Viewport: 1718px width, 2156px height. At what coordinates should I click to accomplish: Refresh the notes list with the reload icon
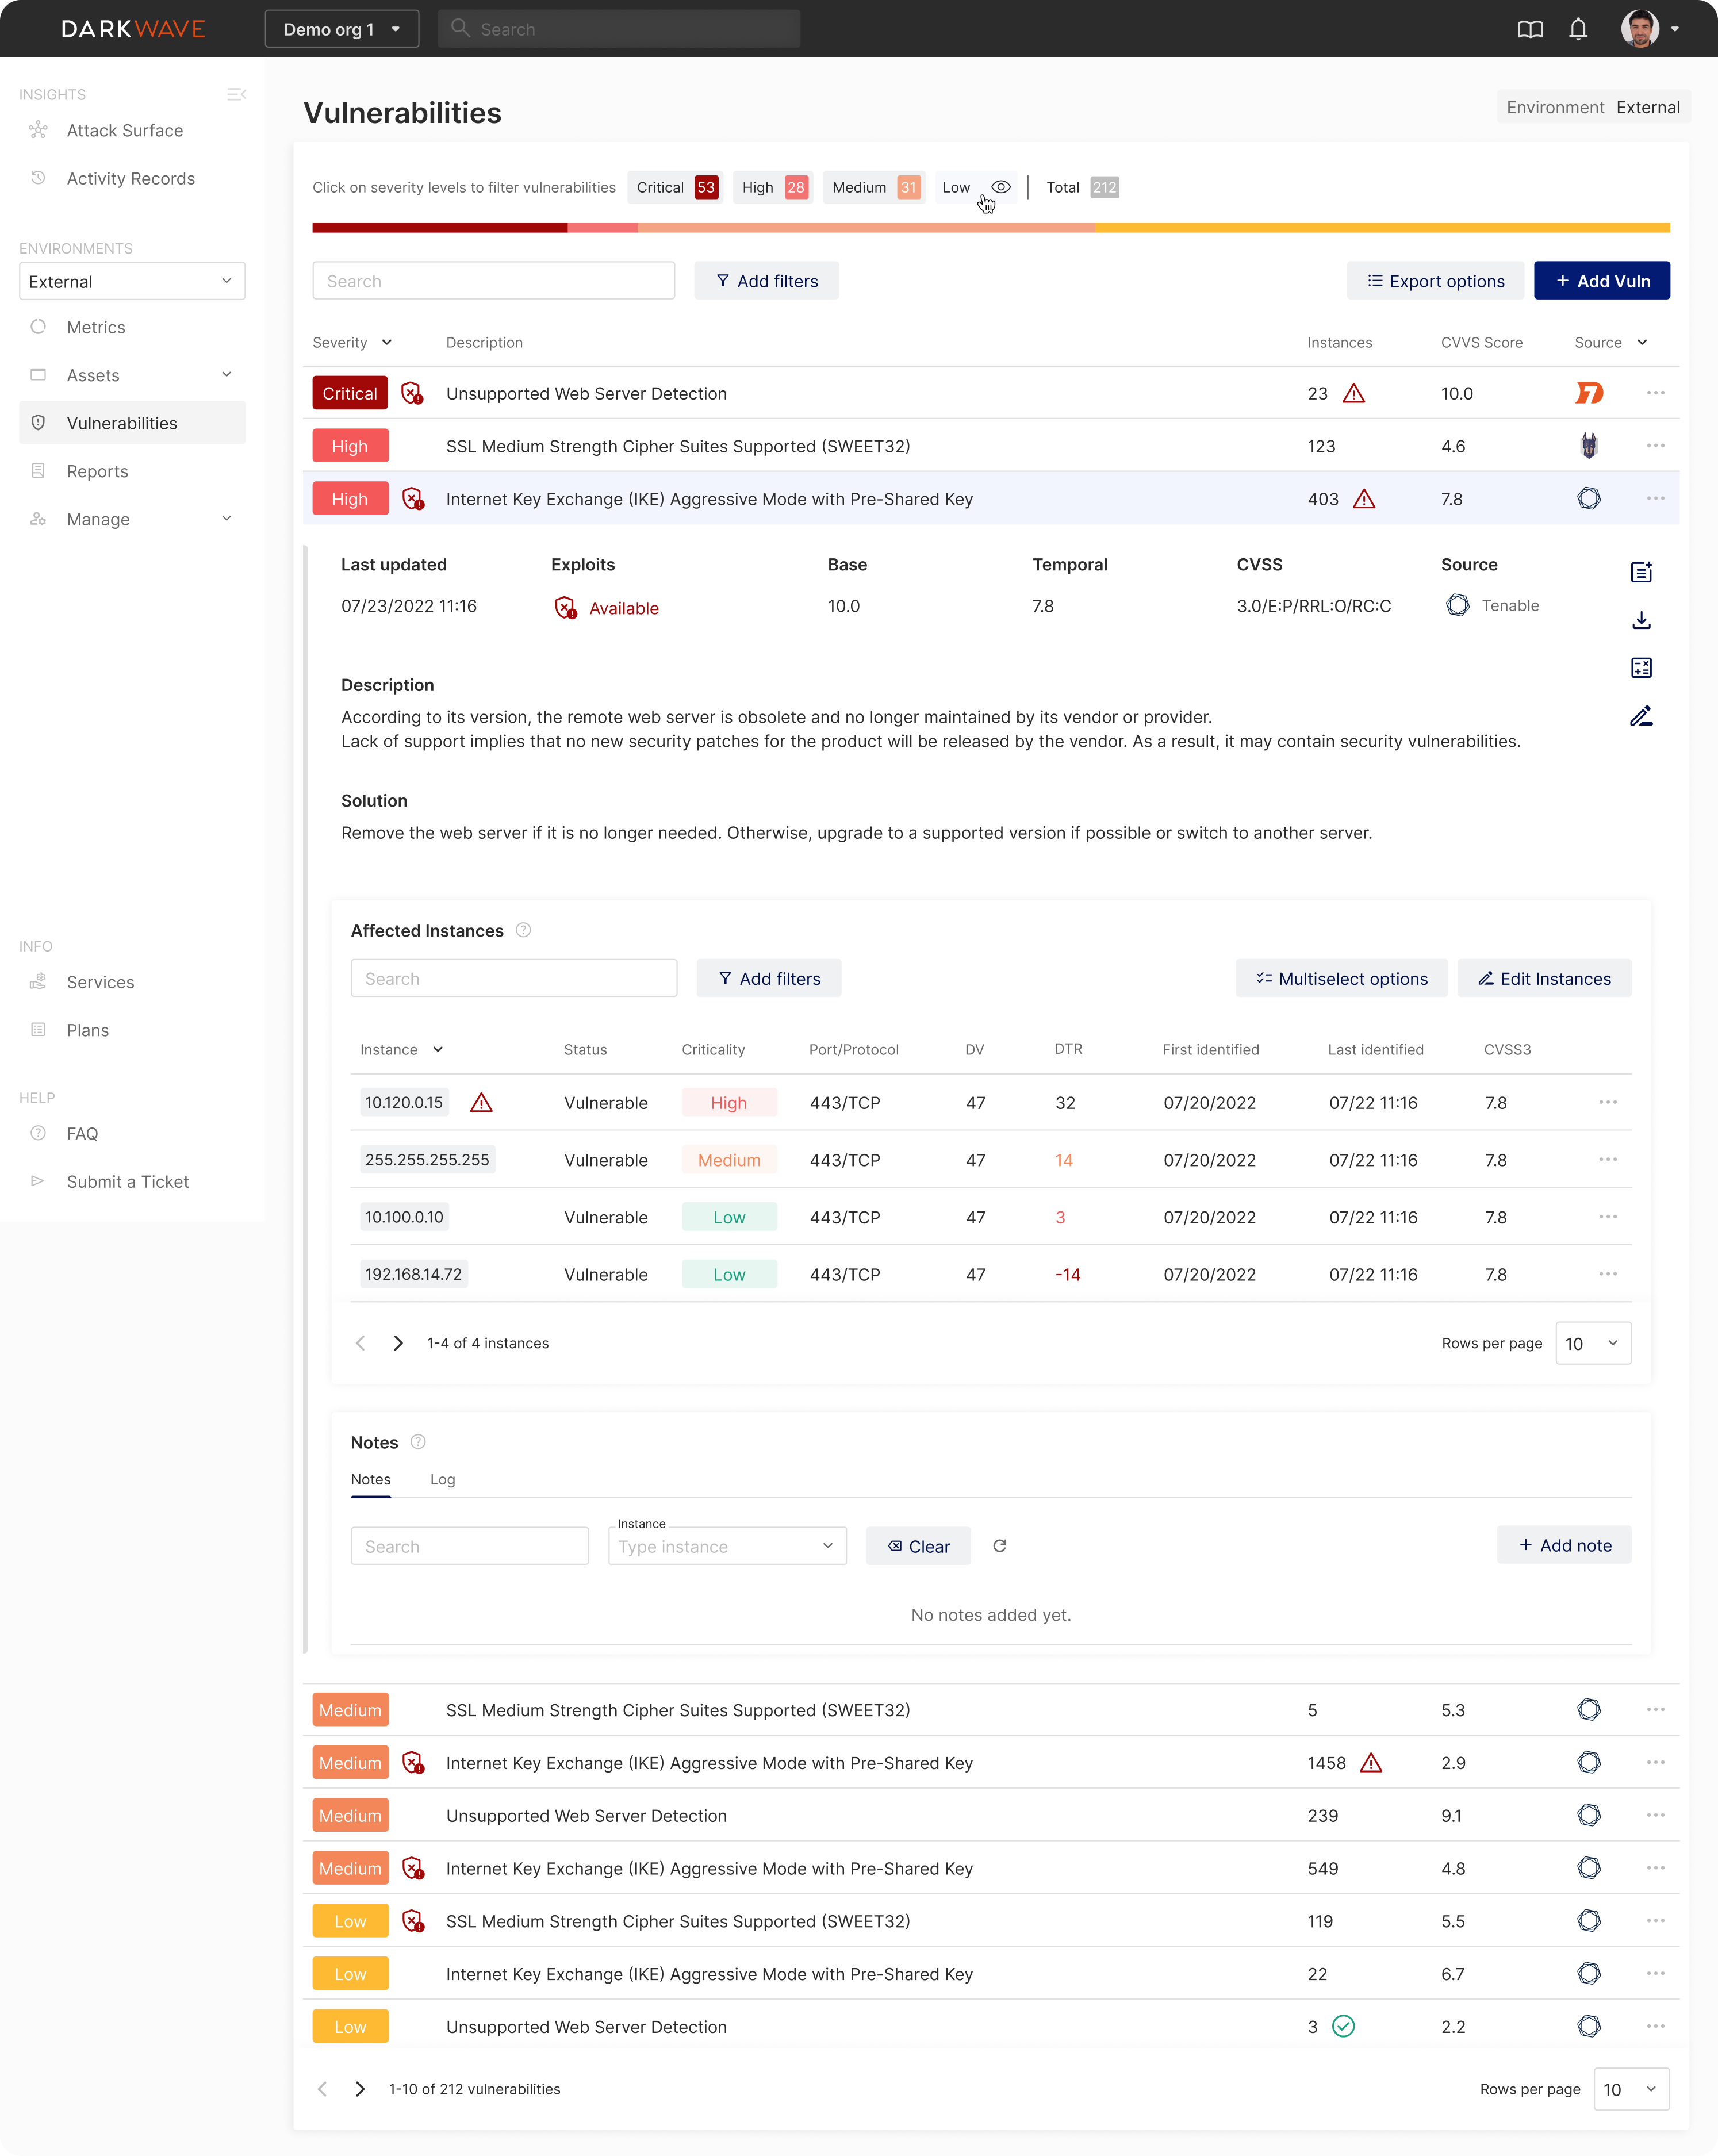[x=1000, y=1546]
